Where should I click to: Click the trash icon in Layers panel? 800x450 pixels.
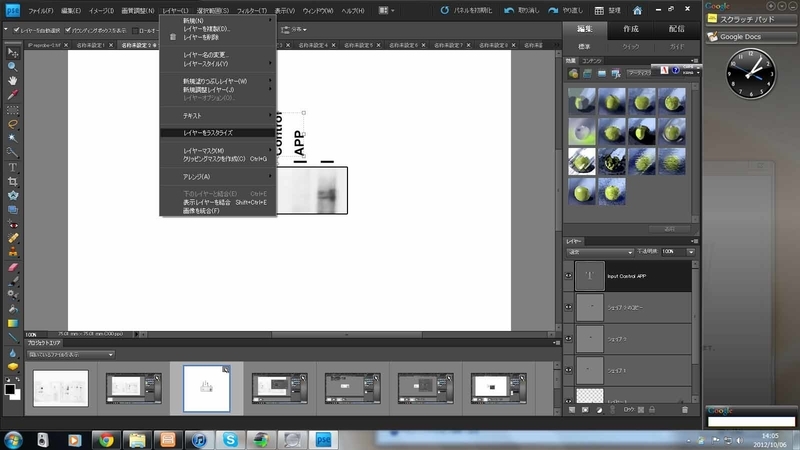pyautogui.click(x=685, y=410)
